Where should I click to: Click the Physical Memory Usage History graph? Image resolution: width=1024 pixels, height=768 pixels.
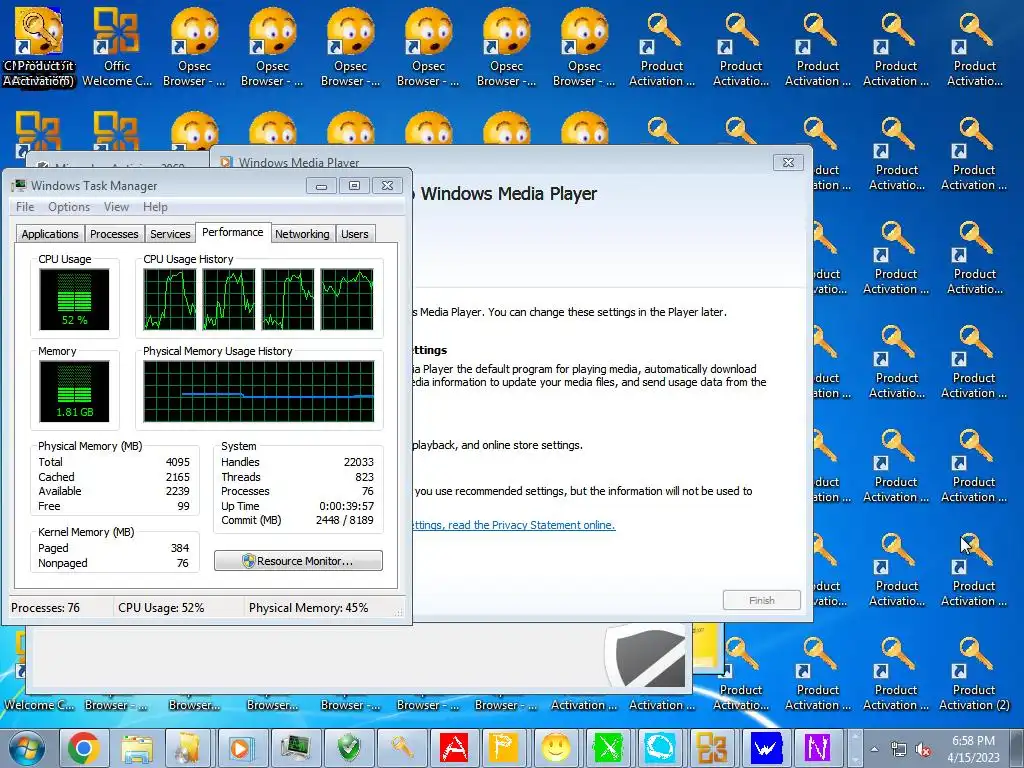coord(259,391)
